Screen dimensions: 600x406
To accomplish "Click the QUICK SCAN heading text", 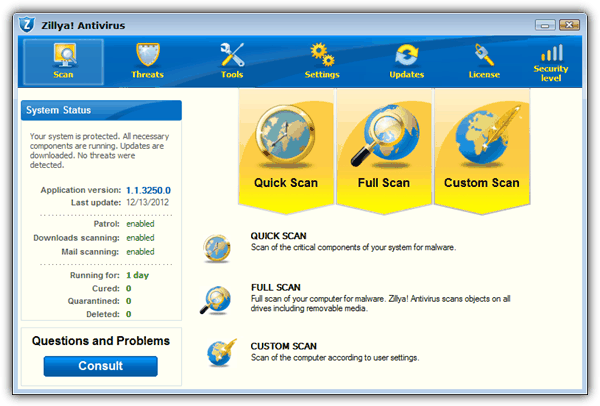I will [279, 236].
